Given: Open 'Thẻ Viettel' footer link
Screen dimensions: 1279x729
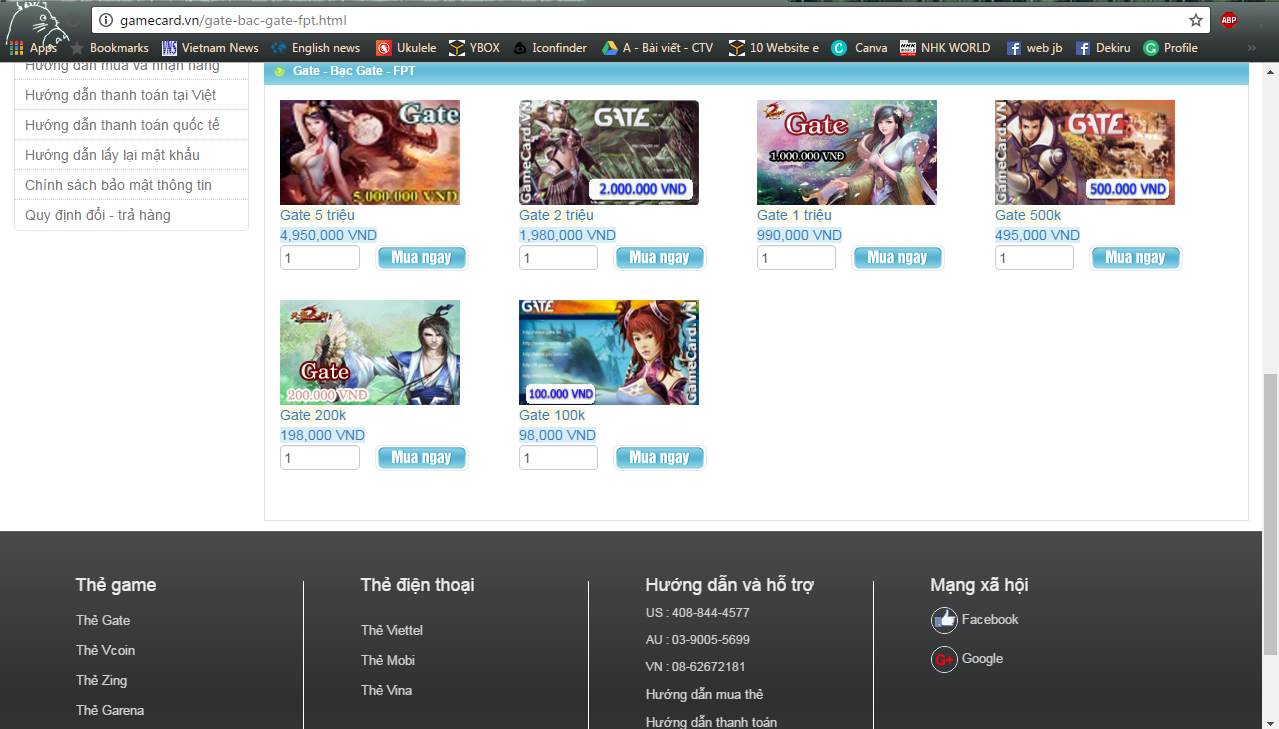Looking at the screenshot, I should (392, 630).
